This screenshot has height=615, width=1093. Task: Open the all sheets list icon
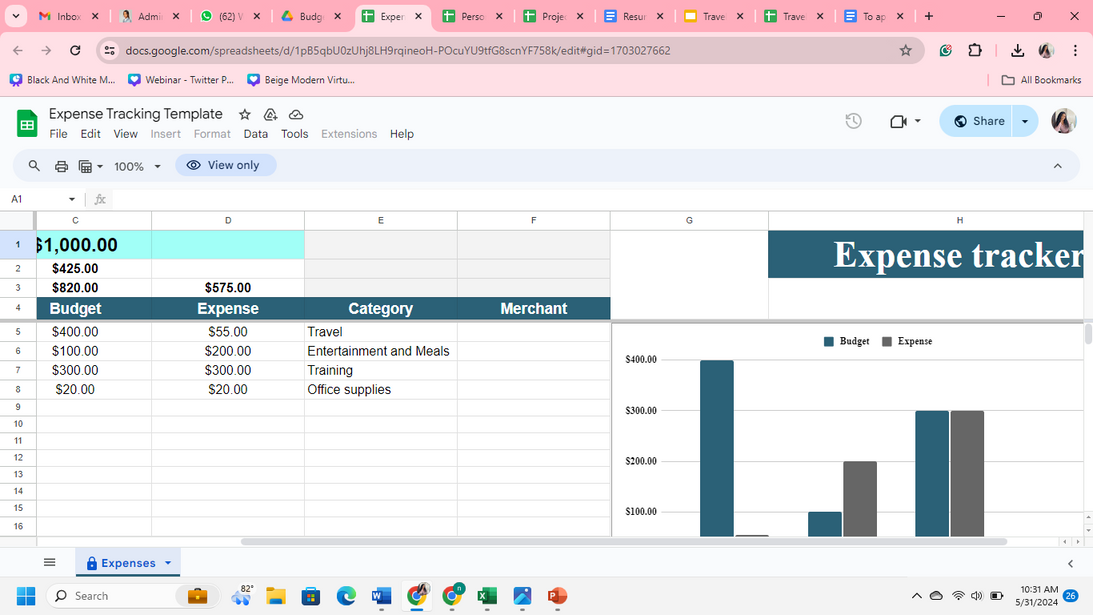pos(49,563)
